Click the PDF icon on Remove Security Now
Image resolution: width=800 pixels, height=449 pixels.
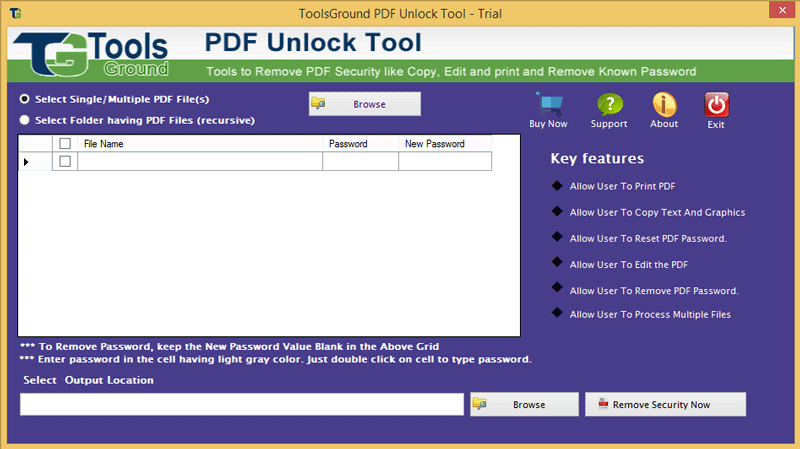[603, 404]
